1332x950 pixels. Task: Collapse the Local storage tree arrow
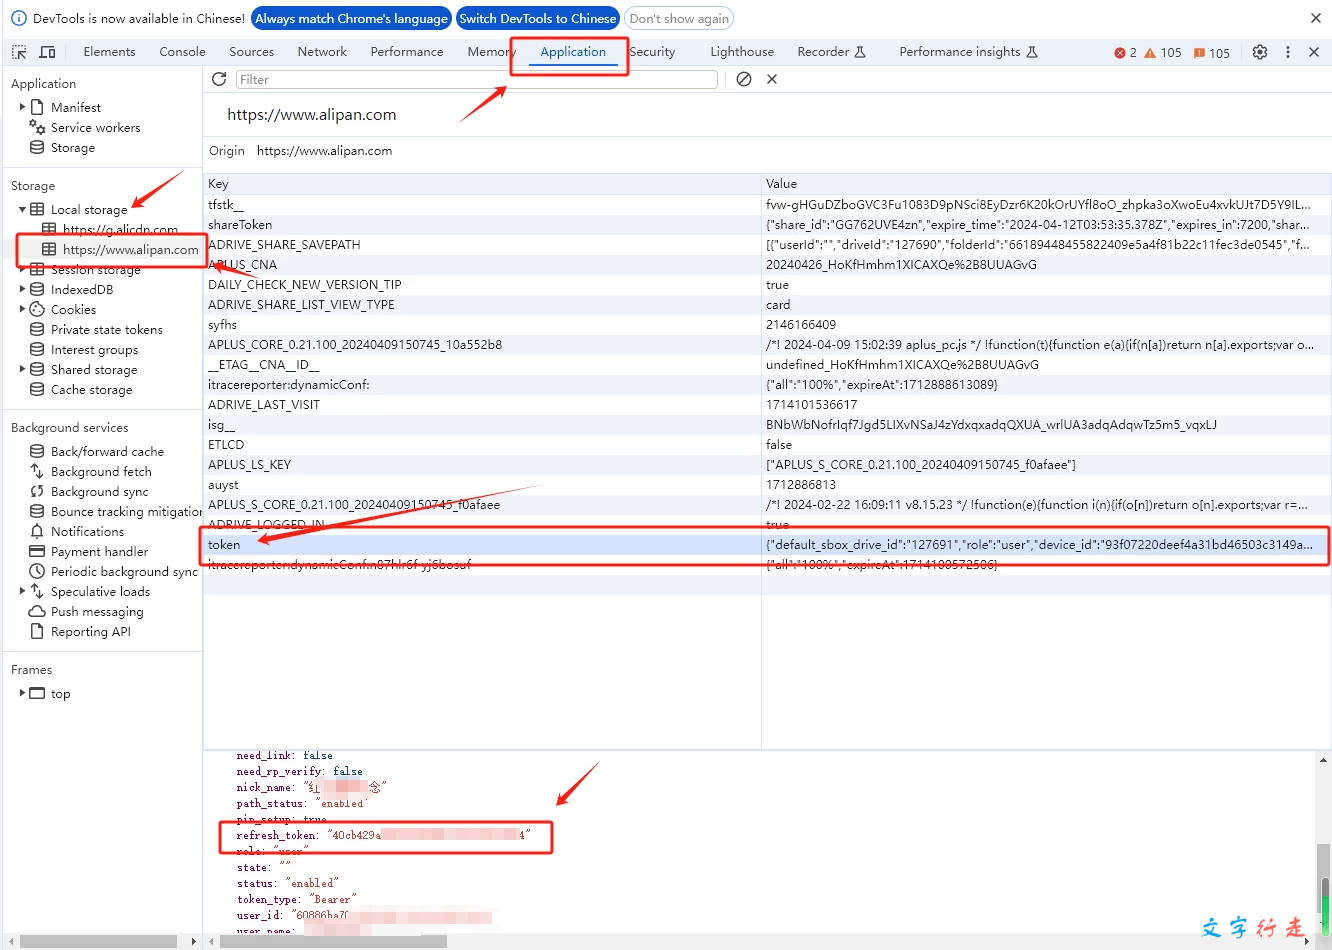(x=22, y=209)
